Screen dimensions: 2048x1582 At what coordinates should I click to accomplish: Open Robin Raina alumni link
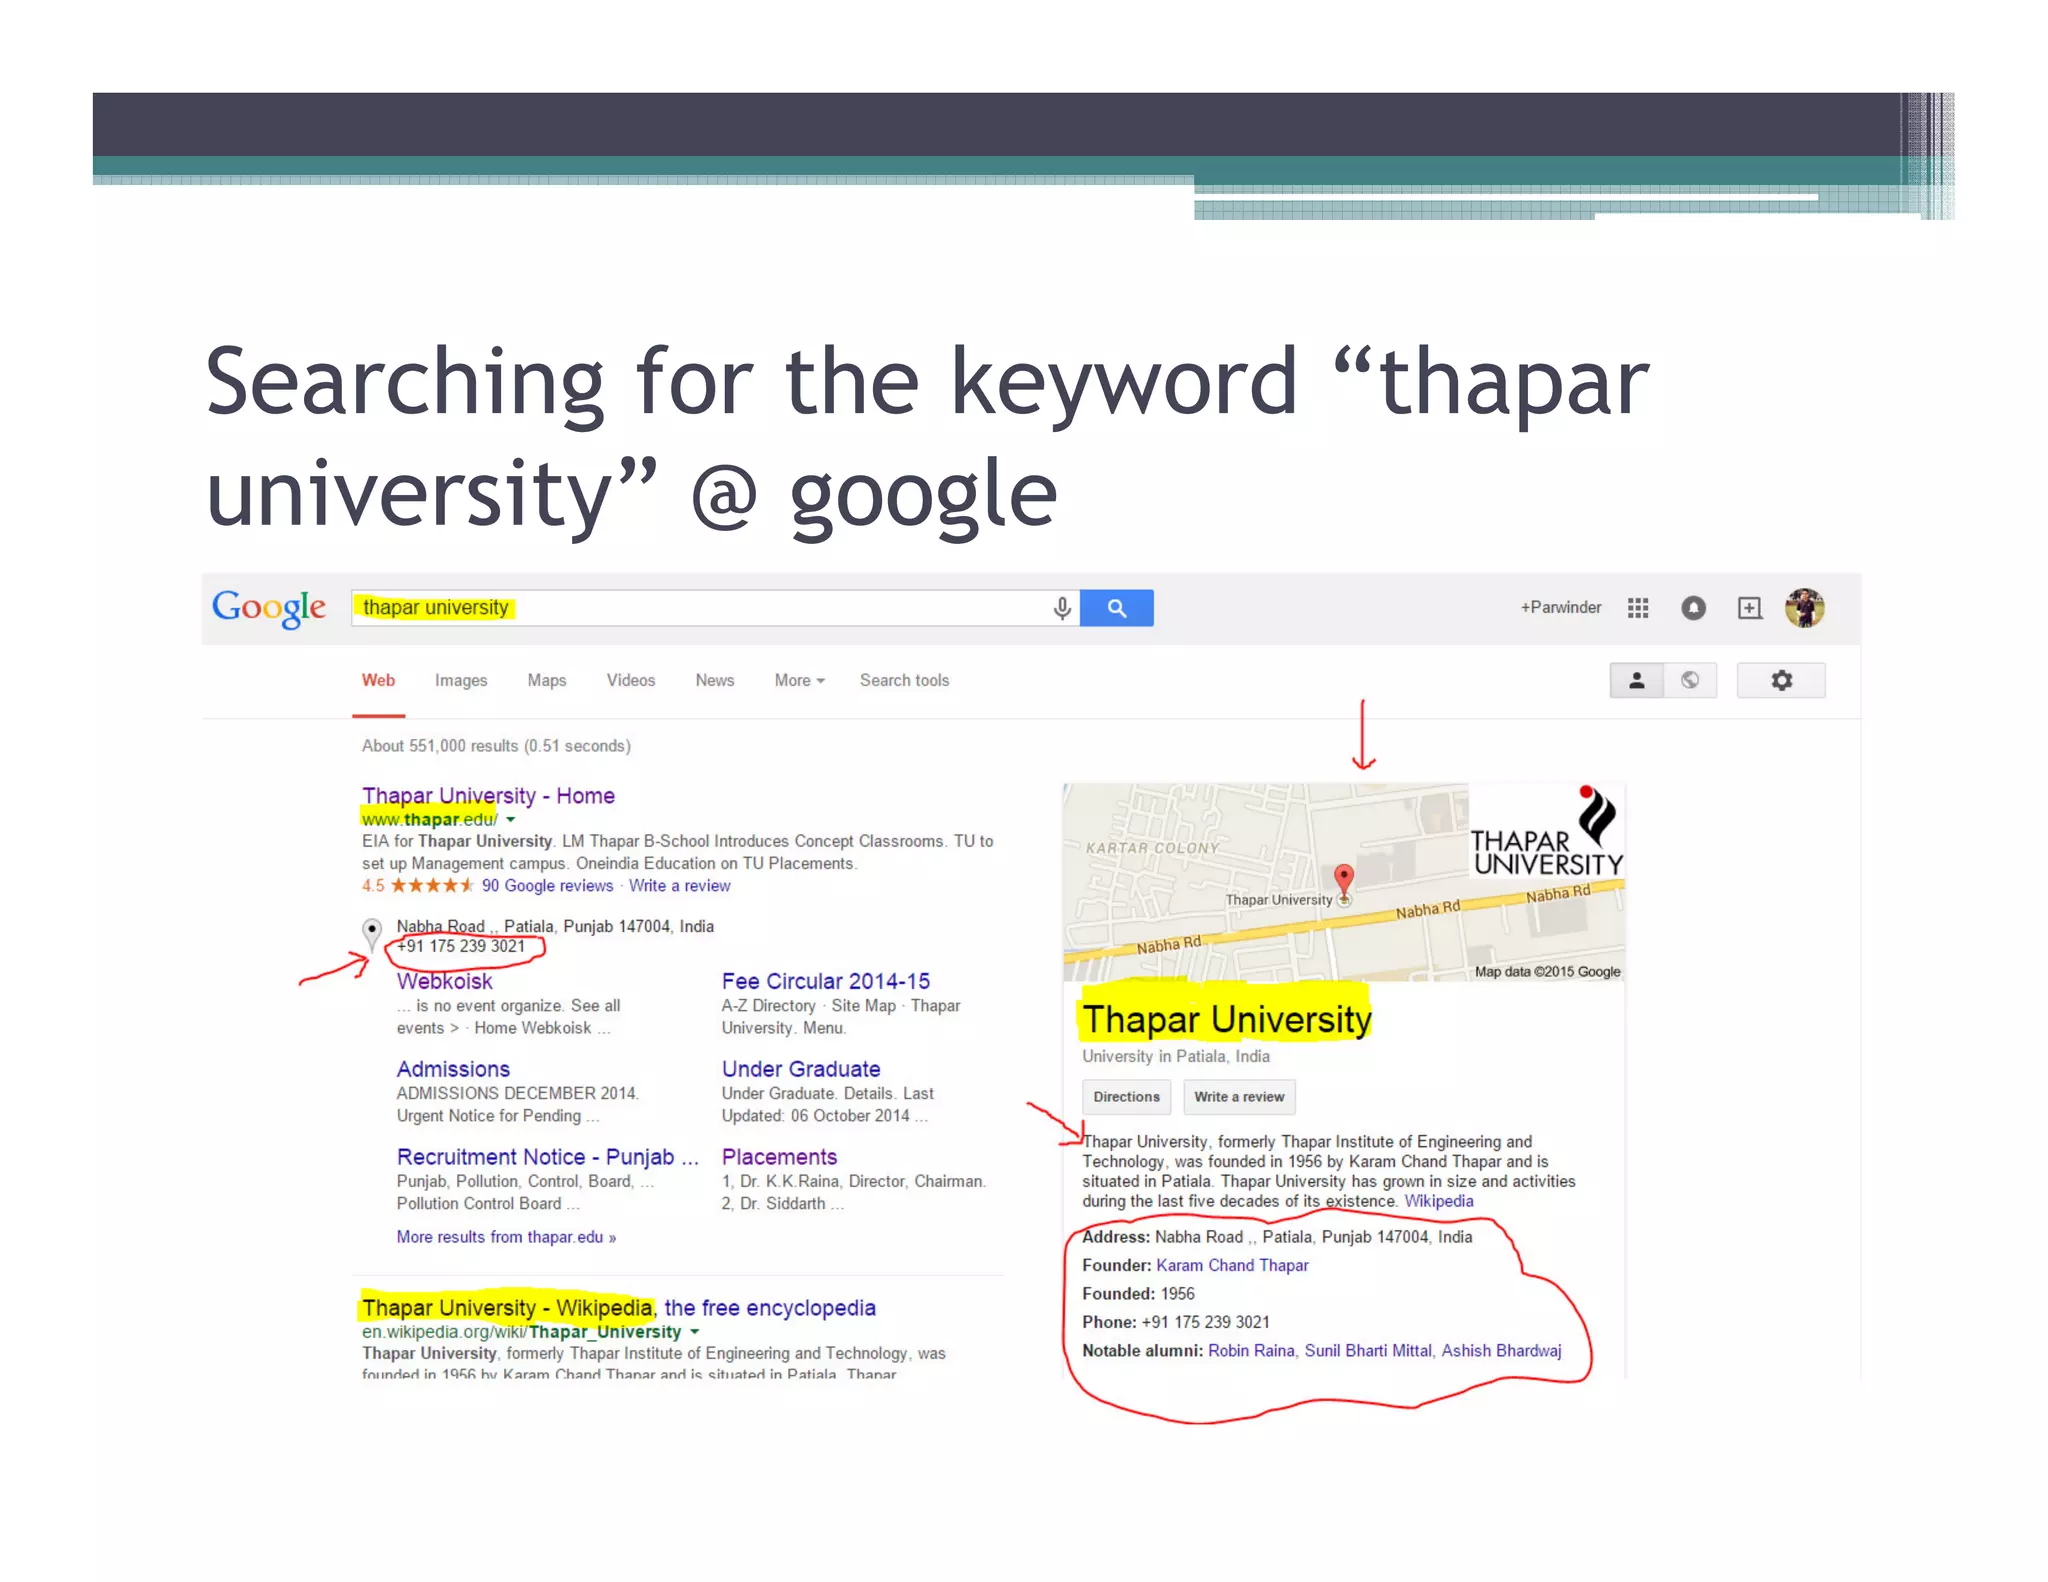1251,1351
